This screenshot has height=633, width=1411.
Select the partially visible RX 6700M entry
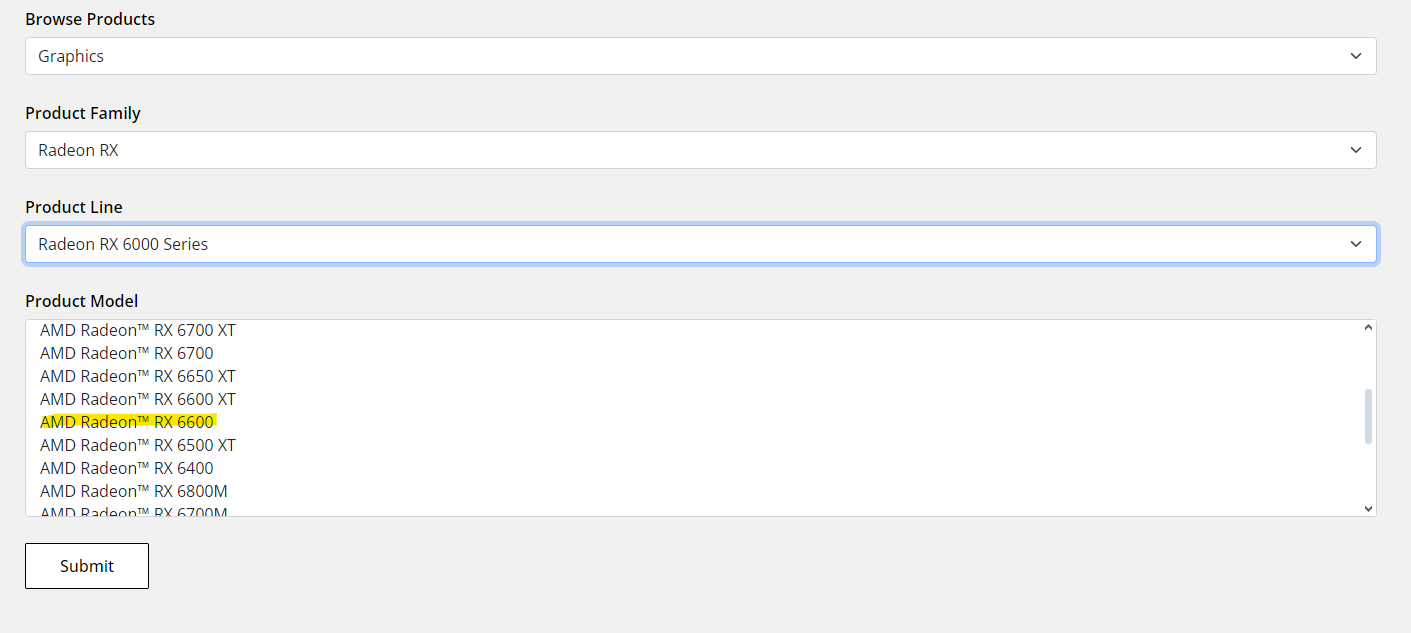[134, 512]
